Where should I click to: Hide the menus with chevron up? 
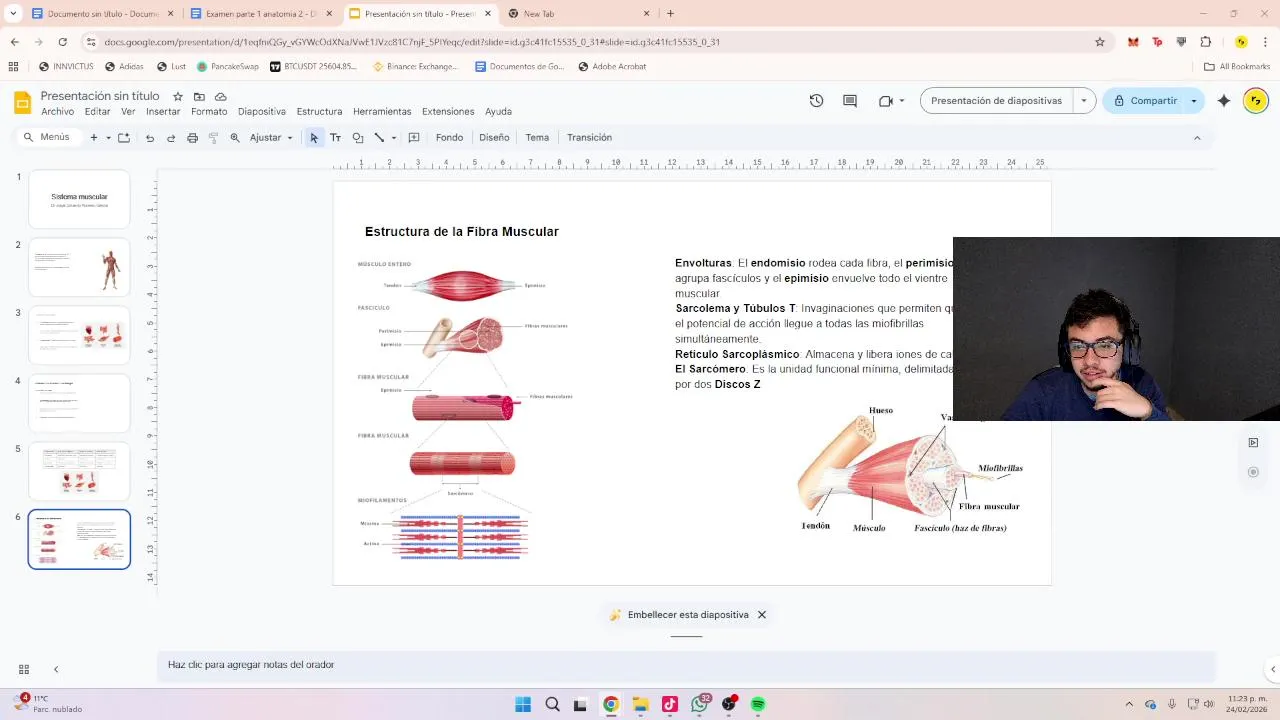(1197, 138)
